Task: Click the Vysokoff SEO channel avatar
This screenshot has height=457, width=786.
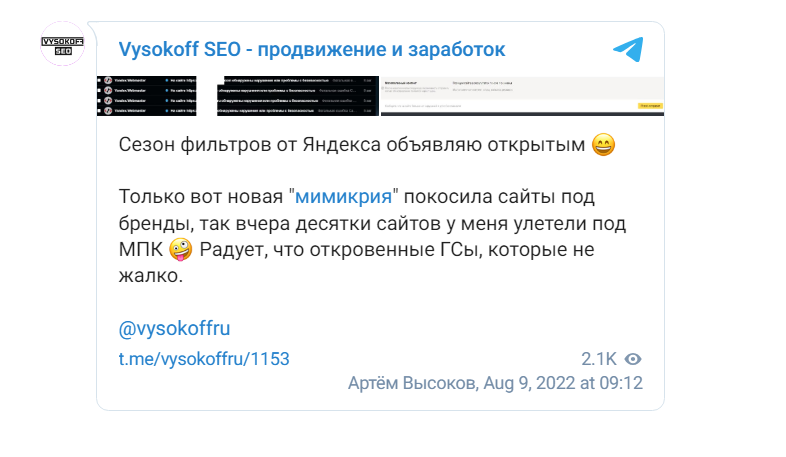Action: pyautogui.click(x=62, y=42)
